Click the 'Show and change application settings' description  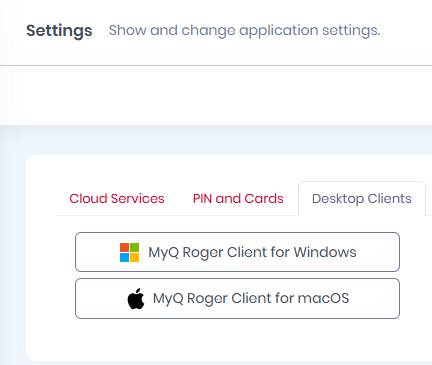244,30
